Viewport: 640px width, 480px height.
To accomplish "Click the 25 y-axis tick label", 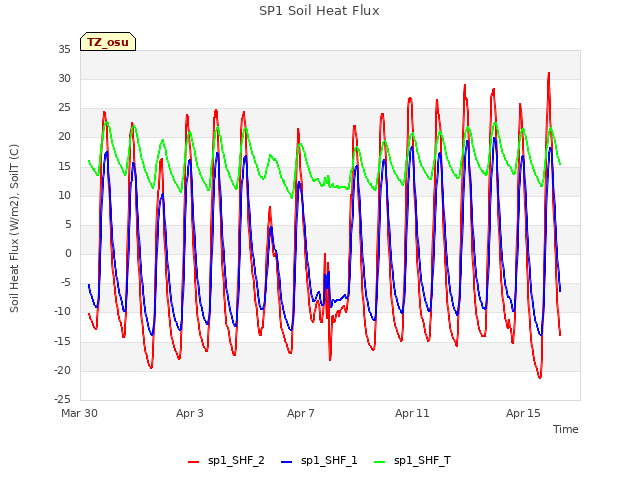I will point(64,108).
